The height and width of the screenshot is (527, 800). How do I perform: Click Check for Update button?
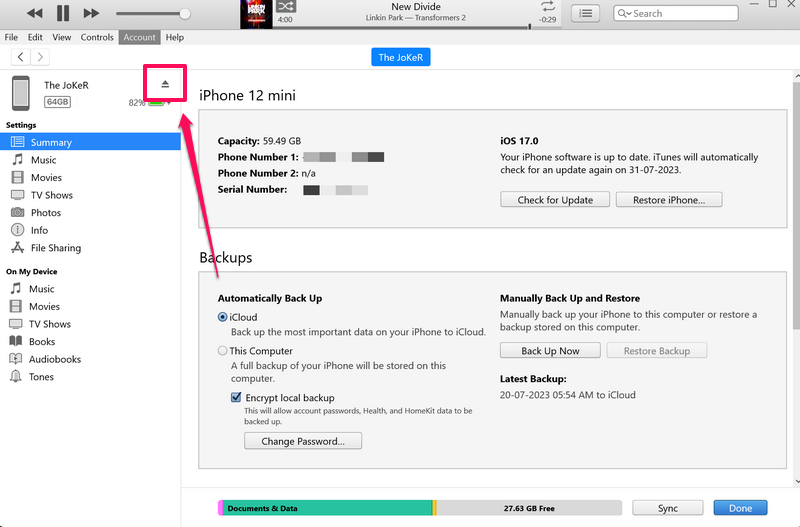click(x=555, y=199)
